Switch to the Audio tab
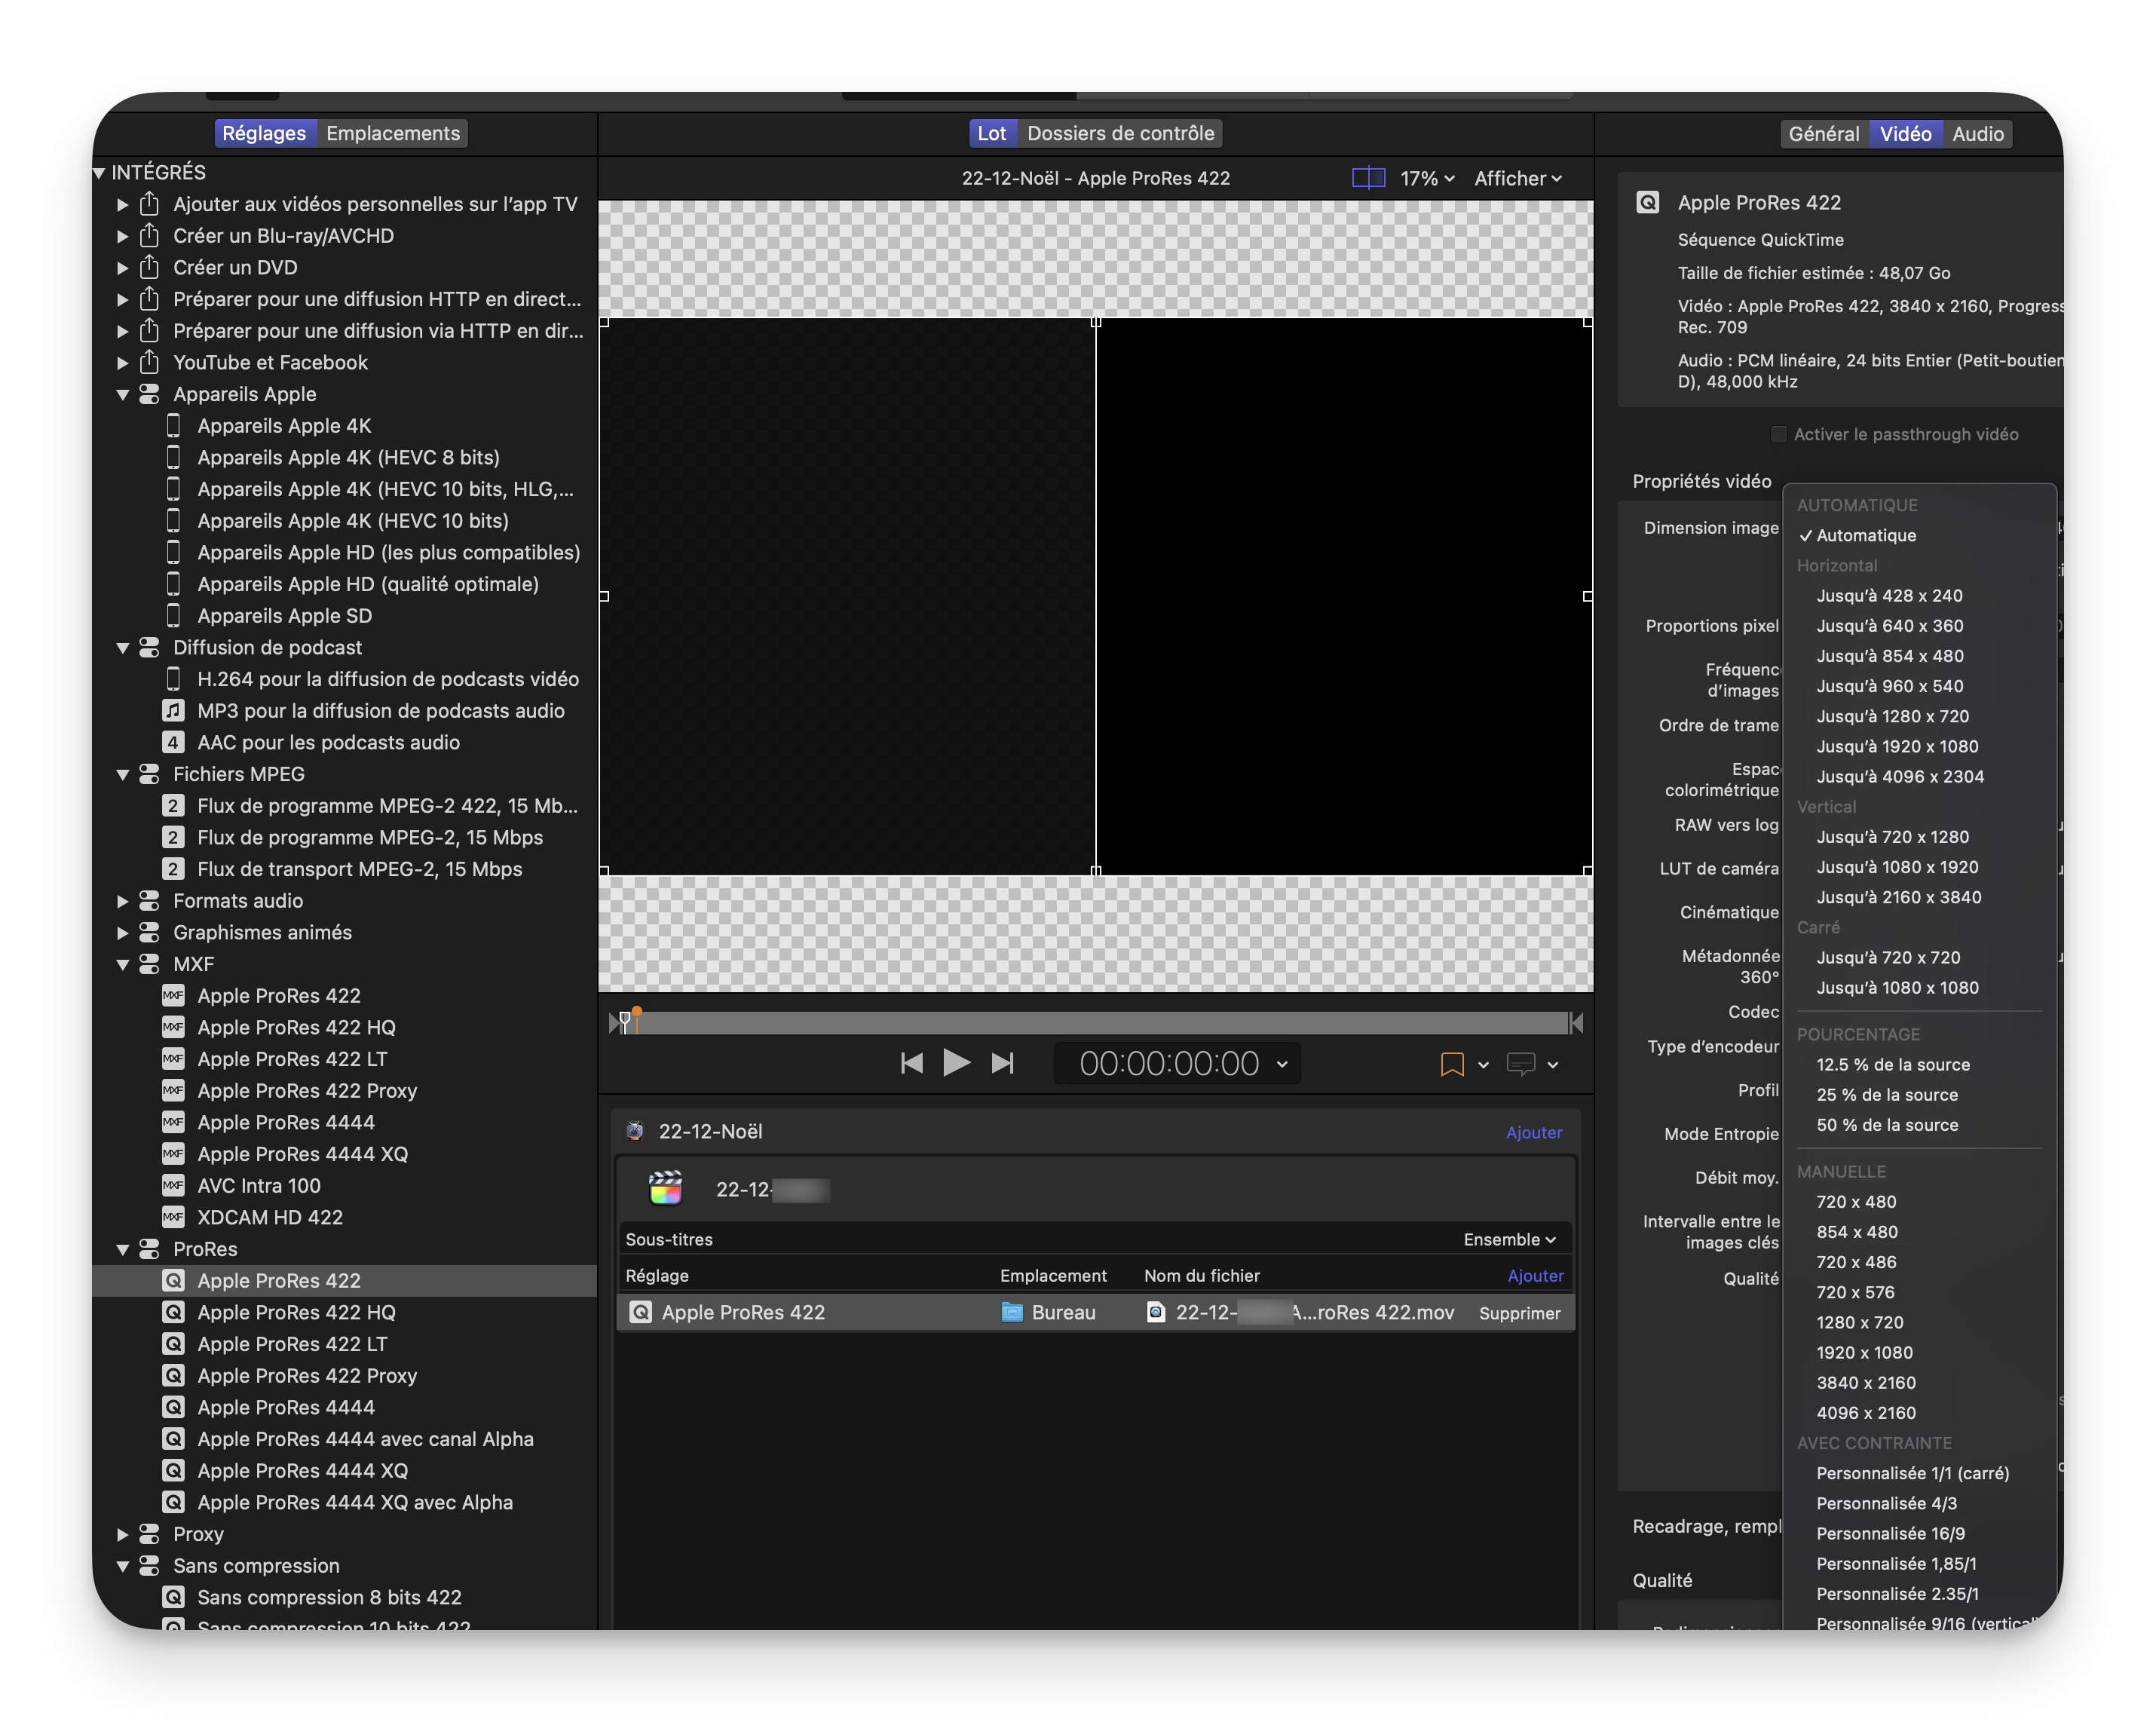2156x1722 pixels. point(1977,134)
